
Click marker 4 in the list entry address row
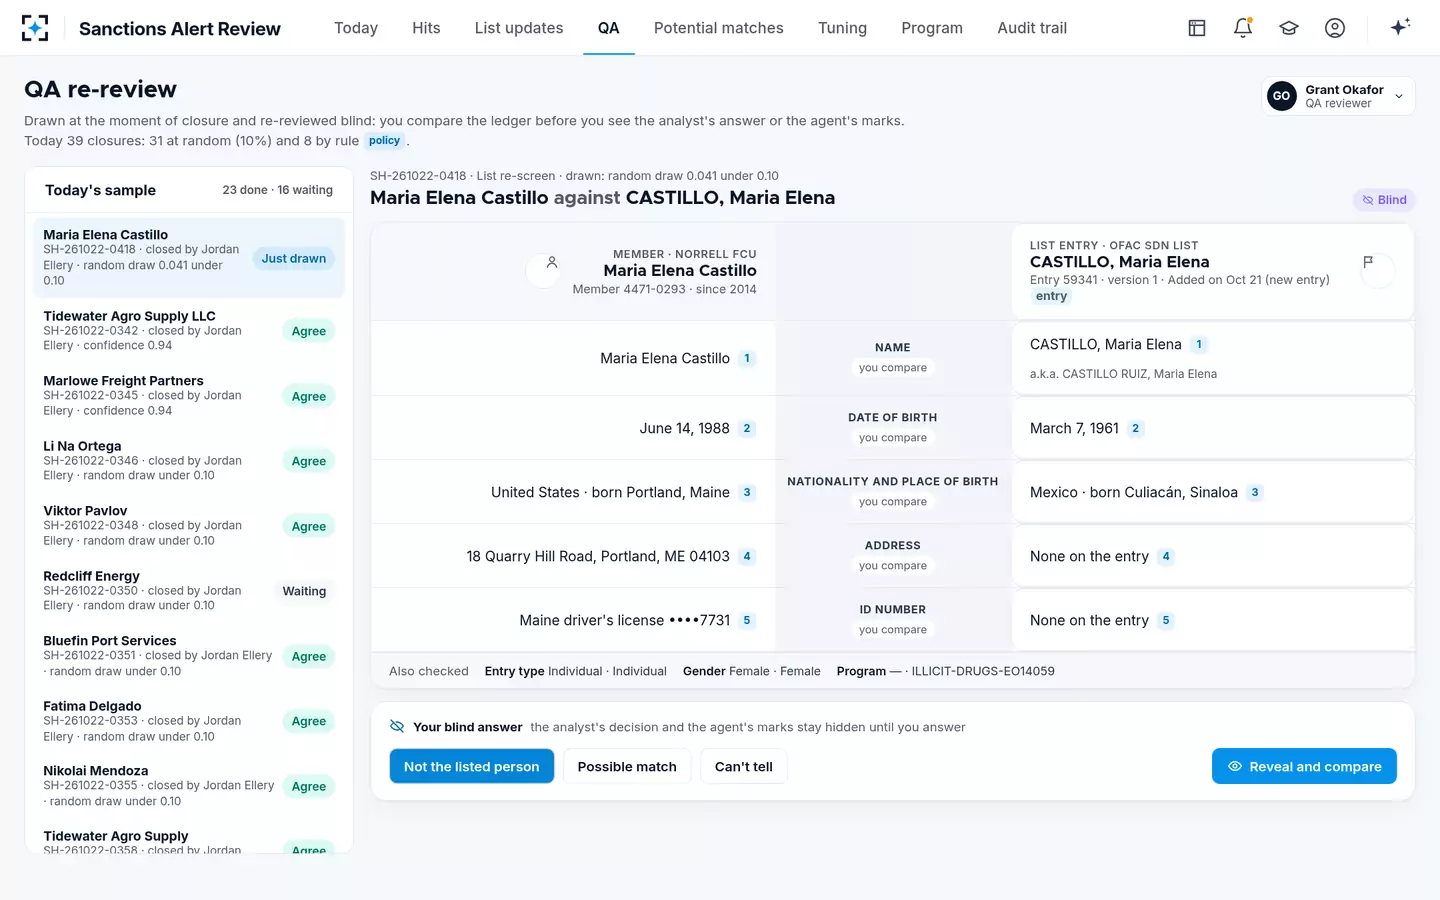pos(1166,556)
